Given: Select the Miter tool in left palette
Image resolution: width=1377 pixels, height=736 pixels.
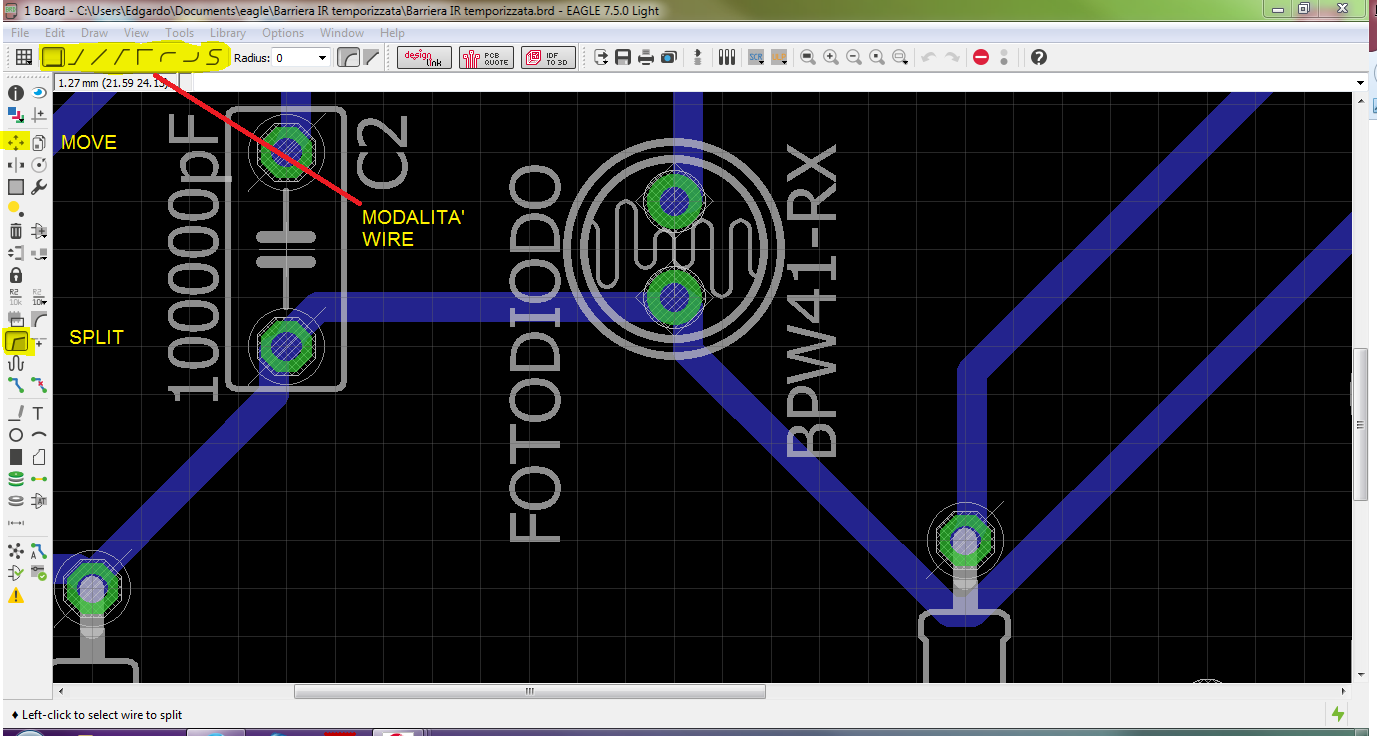Looking at the screenshot, I should (x=39, y=319).
